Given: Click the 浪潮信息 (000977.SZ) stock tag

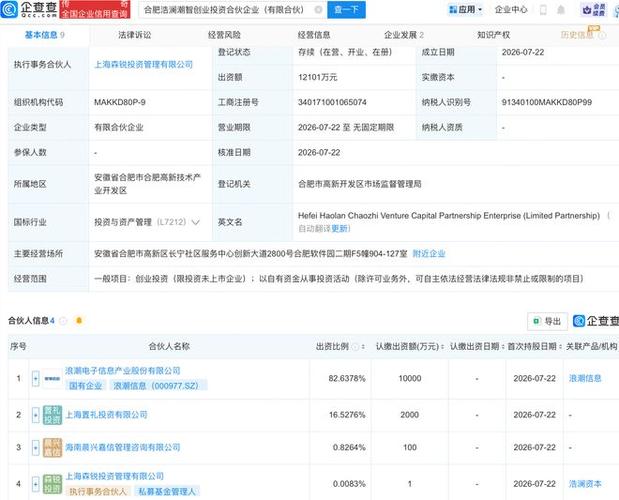Looking at the screenshot, I should pos(156,386).
